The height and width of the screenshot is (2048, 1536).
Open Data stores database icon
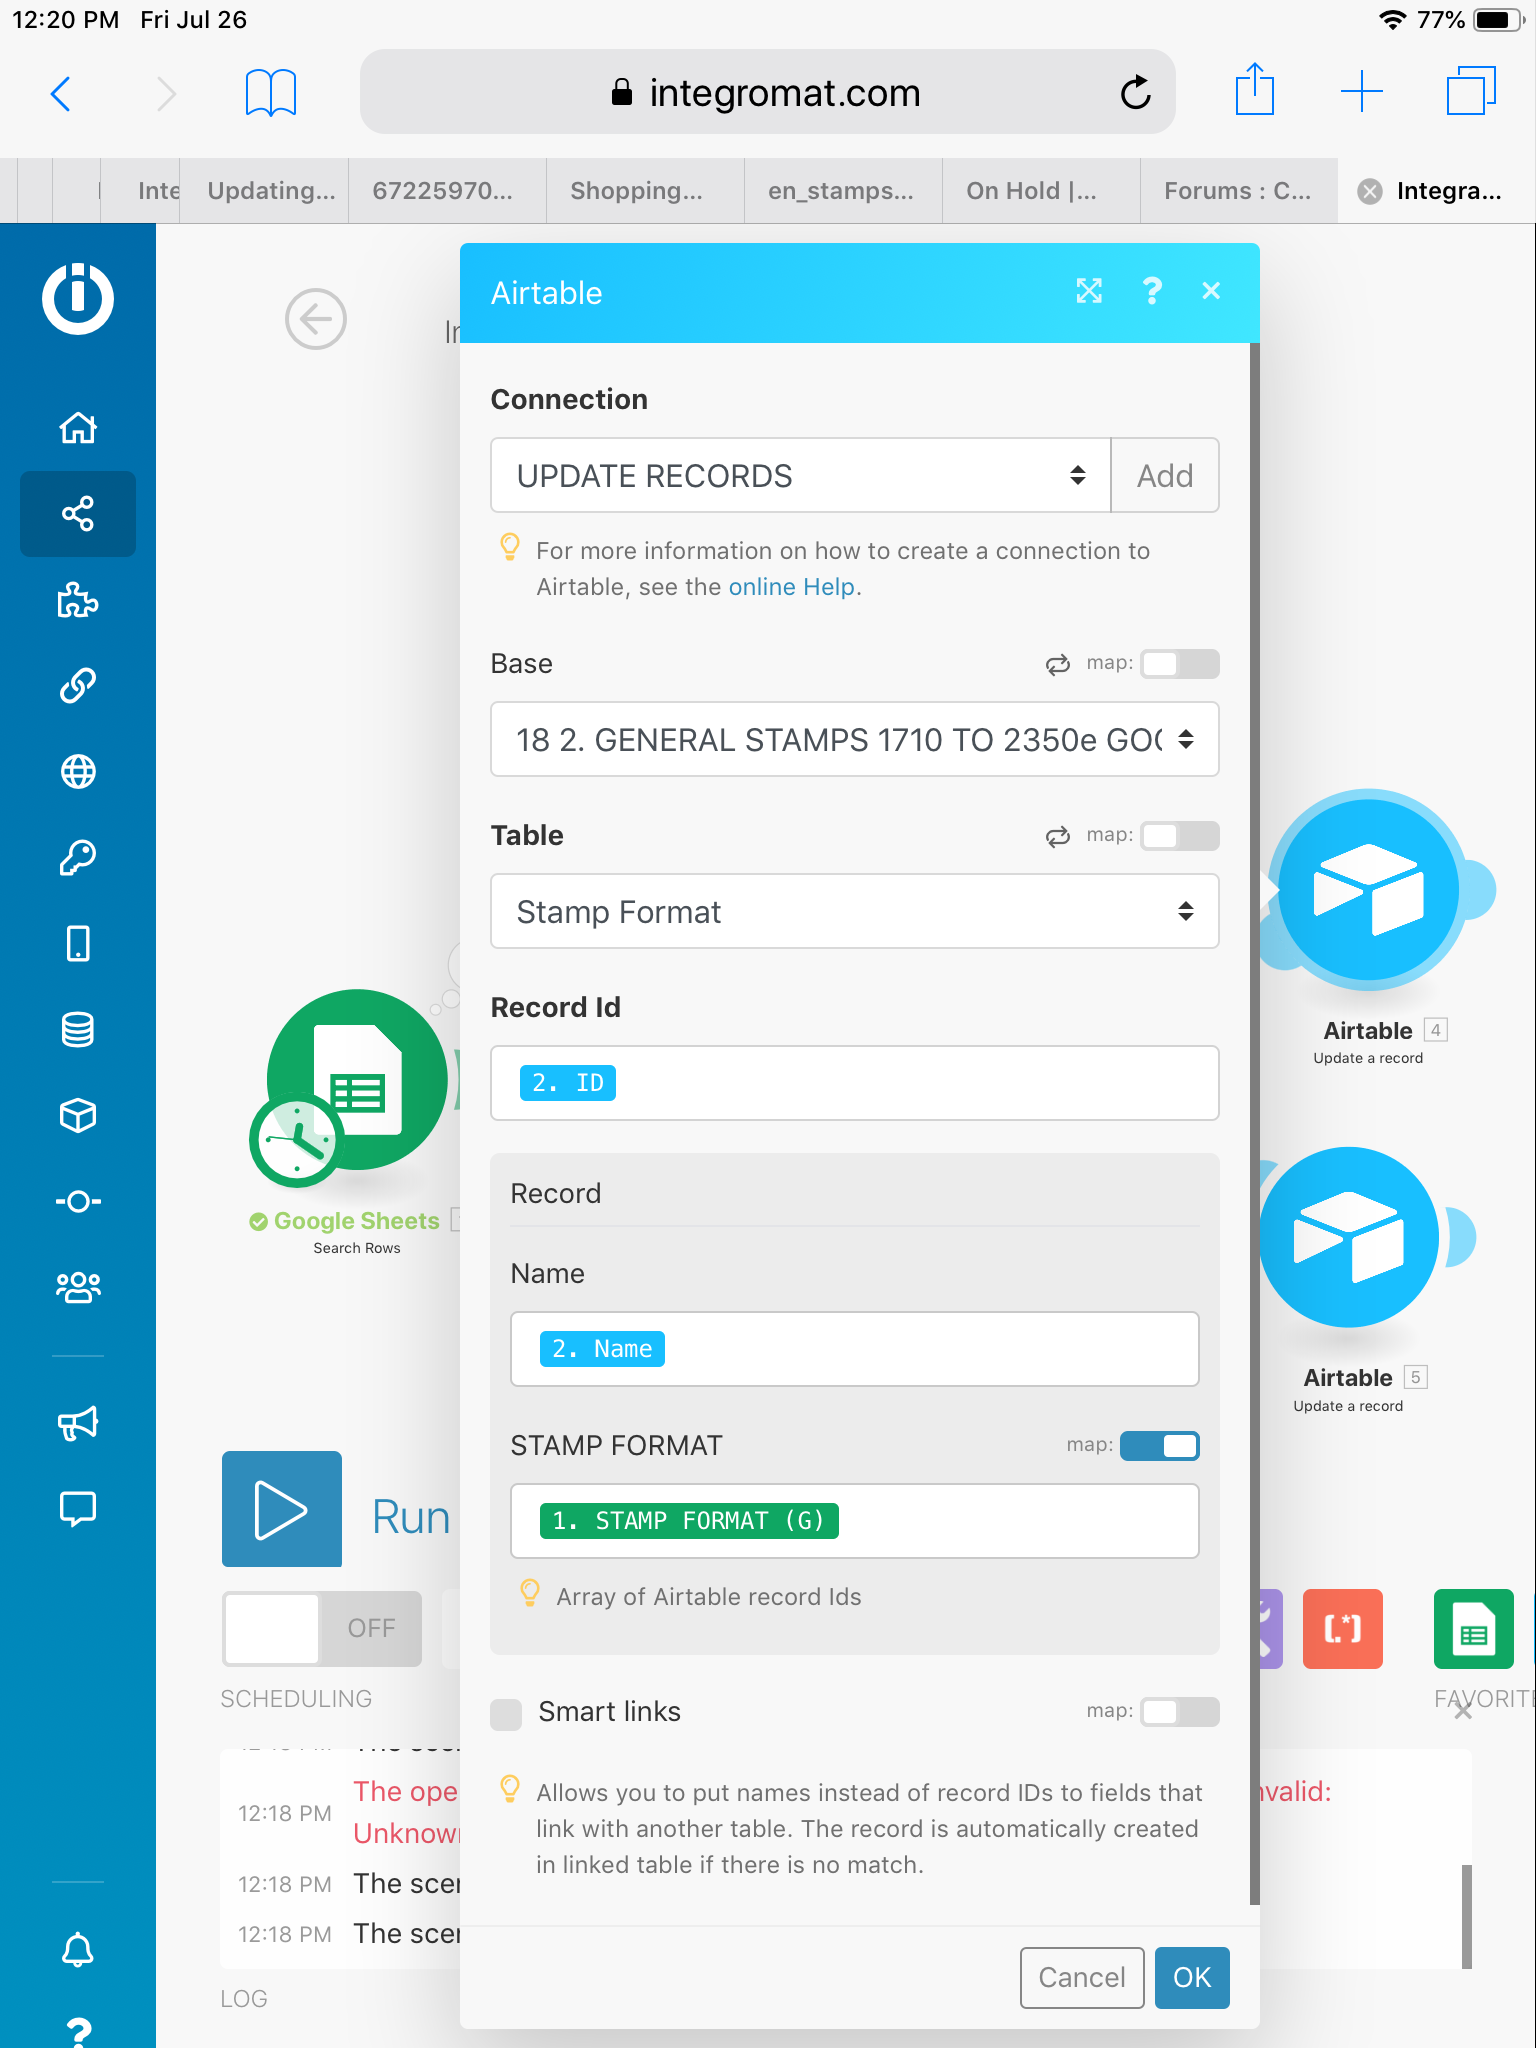click(x=78, y=1029)
